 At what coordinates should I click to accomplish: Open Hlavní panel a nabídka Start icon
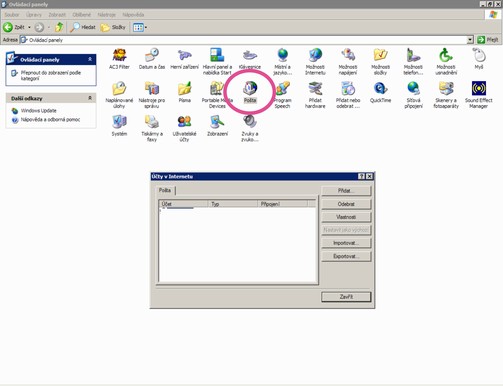click(217, 61)
